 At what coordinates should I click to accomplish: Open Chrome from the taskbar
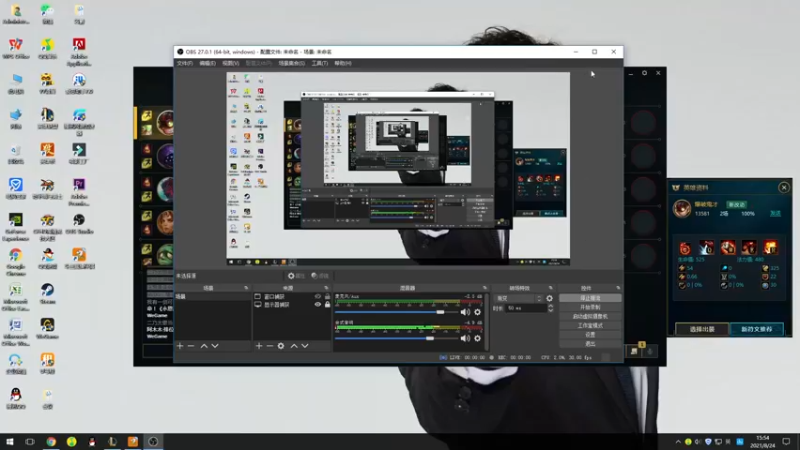[51, 441]
